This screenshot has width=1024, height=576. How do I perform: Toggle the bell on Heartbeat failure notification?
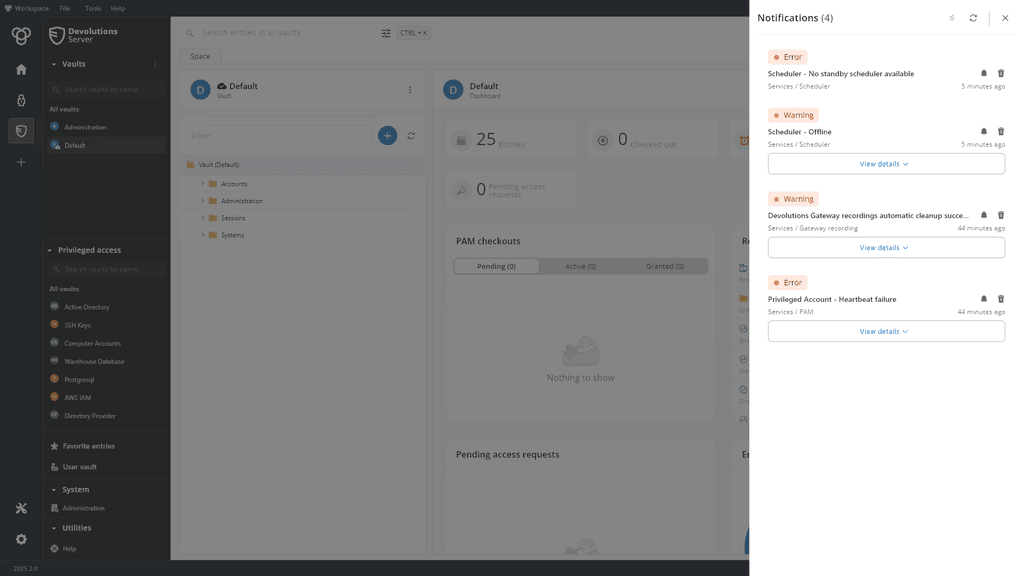(982, 299)
